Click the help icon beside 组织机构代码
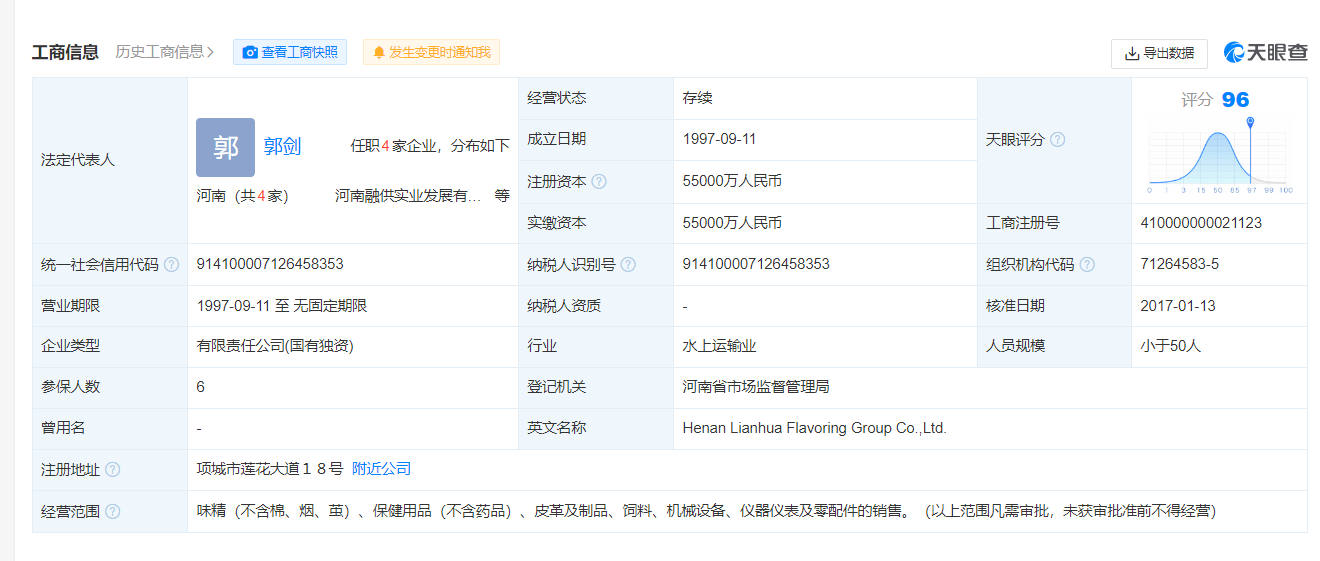 [1087, 265]
